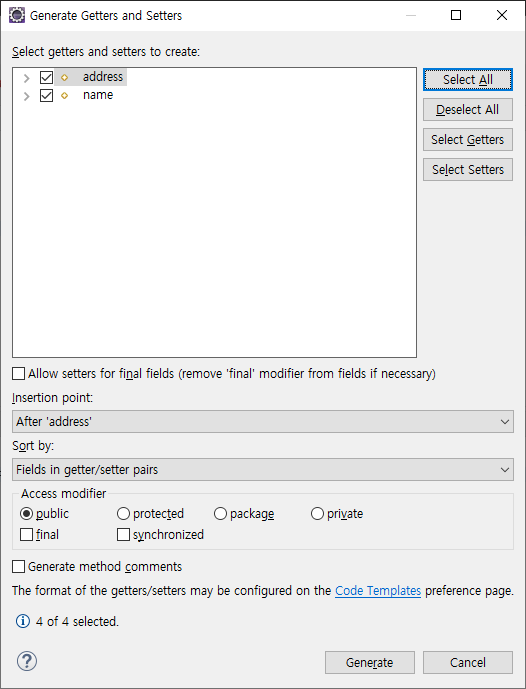Select the package access modifier
The image size is (526, 689).
[220, 513]
